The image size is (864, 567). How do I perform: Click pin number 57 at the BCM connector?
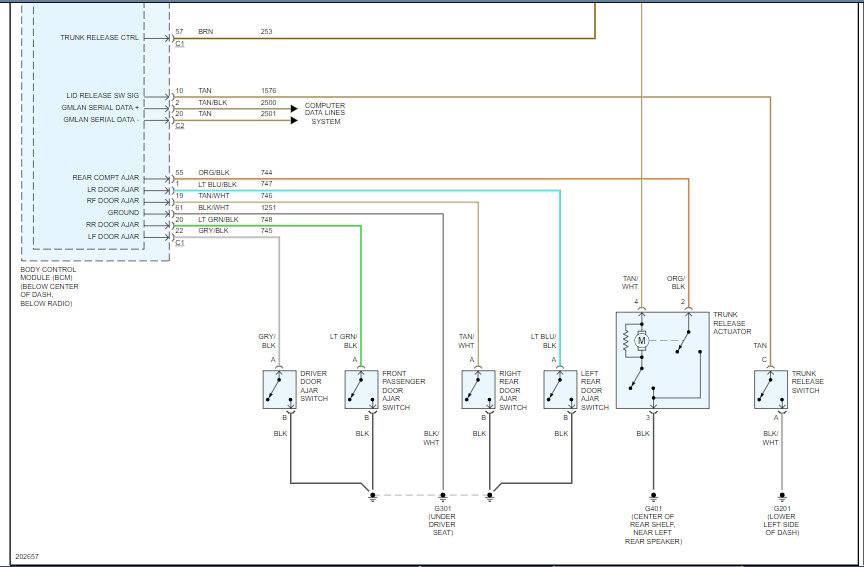[x=180, y=31]
